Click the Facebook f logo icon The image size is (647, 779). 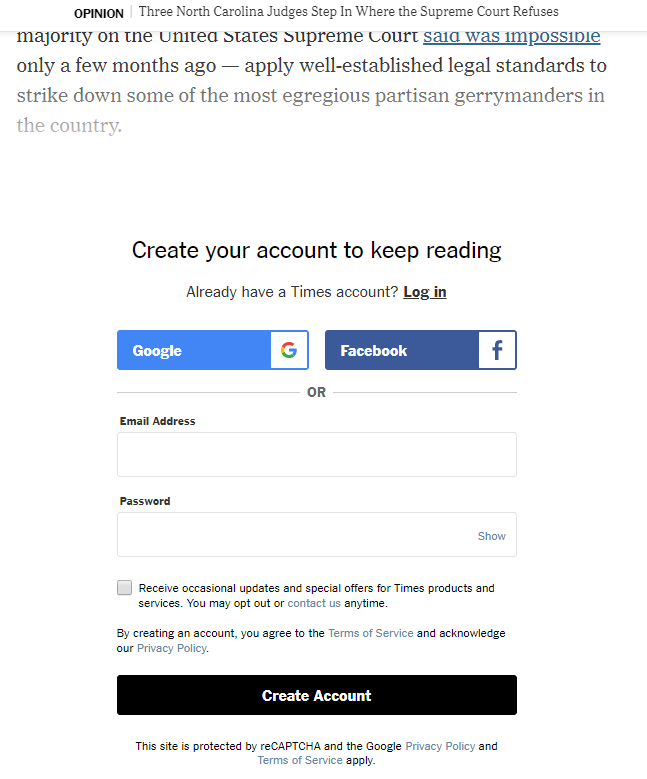pos(497,350)
